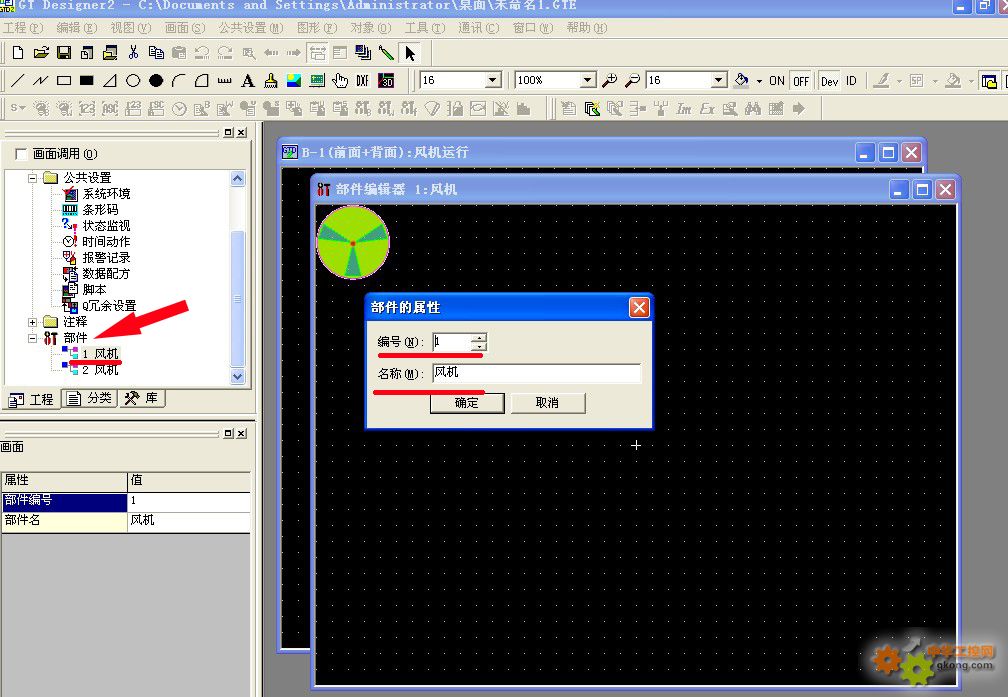The height and width of the screenshot is (697, 1008).
Task: Click the 编号 spinner arrows
Action: coord(479,342)
